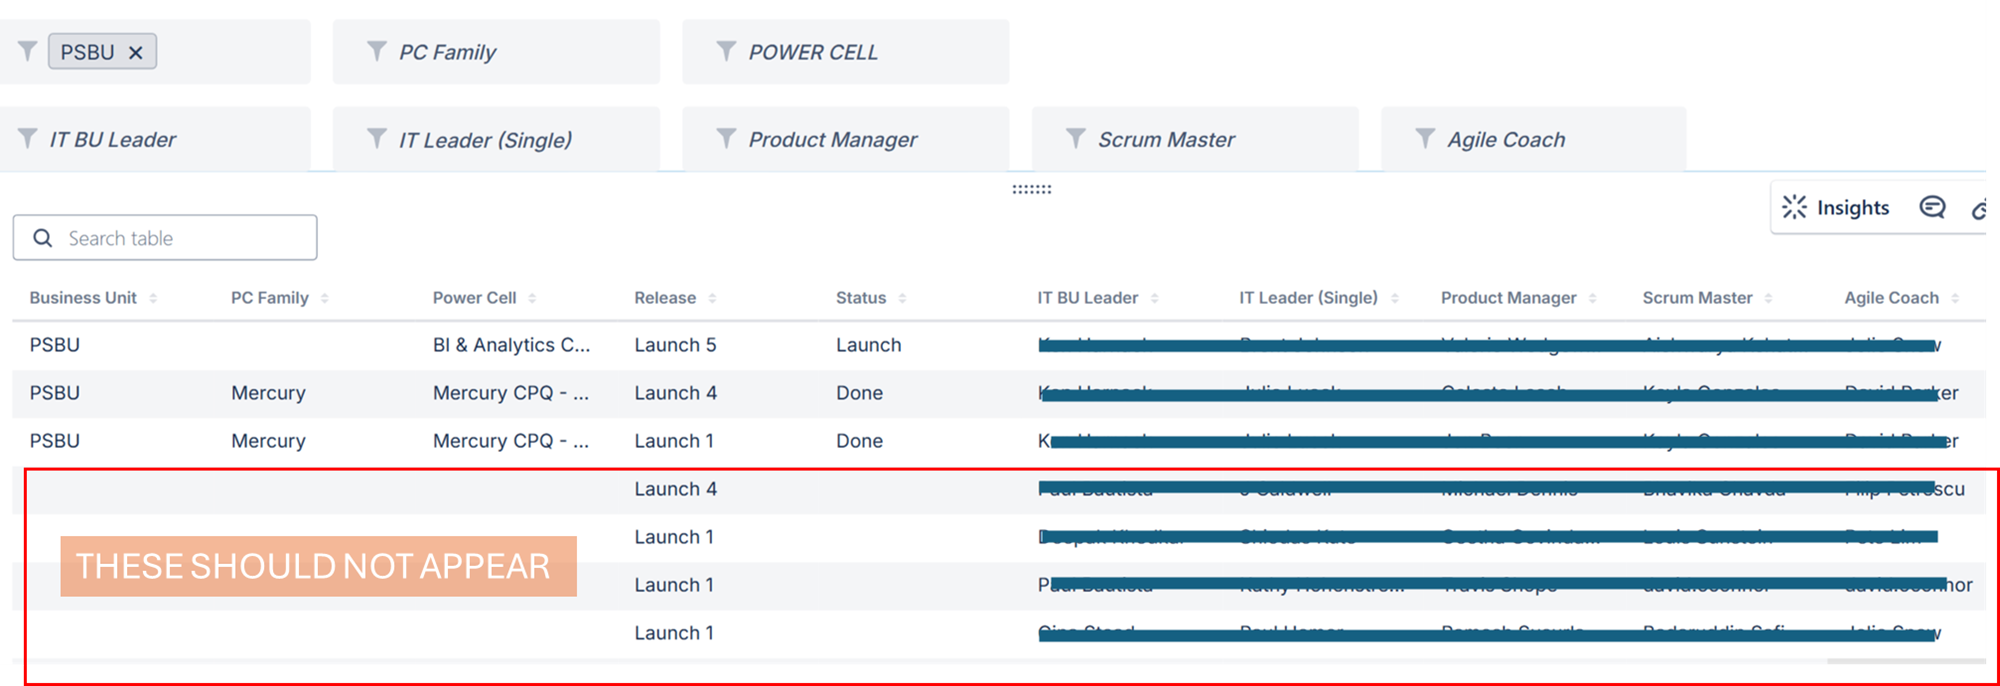
Task: Grab the dotted panel divider handle
Action: pyautogui.click(x=1032, y=189)
